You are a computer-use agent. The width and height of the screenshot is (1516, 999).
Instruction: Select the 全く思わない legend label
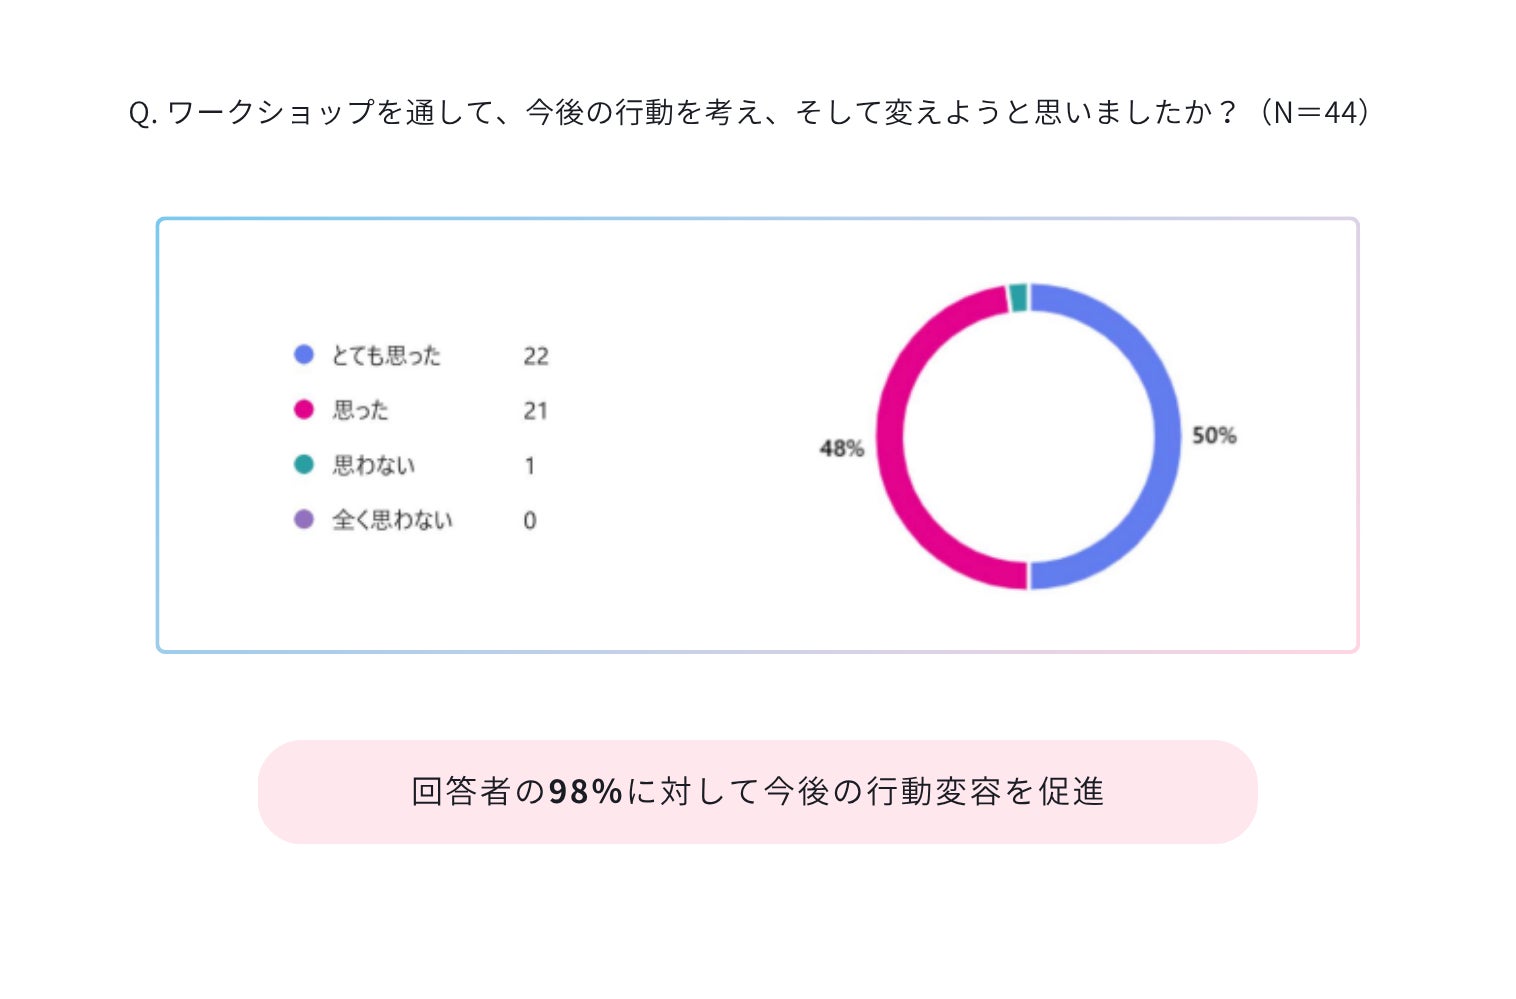(x=392, y=520)
